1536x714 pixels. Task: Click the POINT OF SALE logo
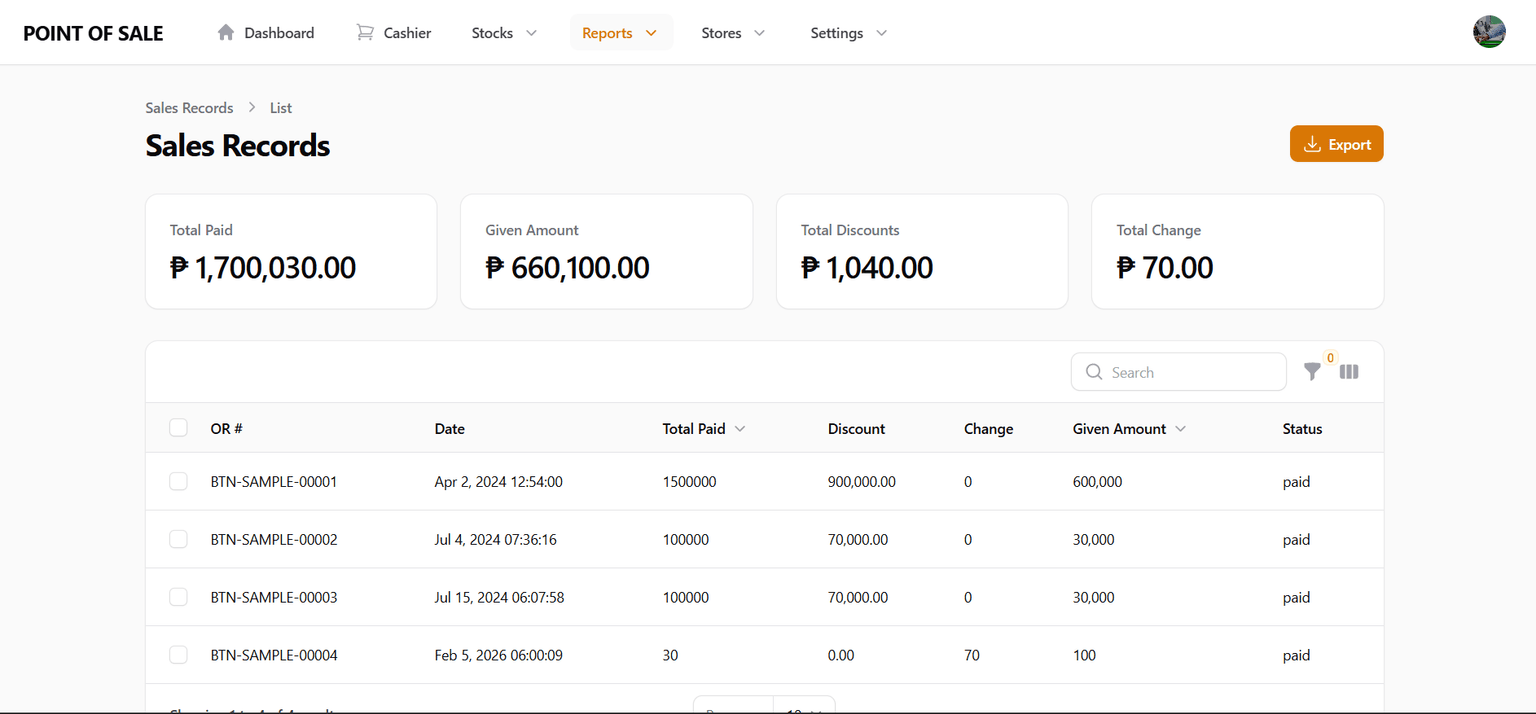point(93,33)
